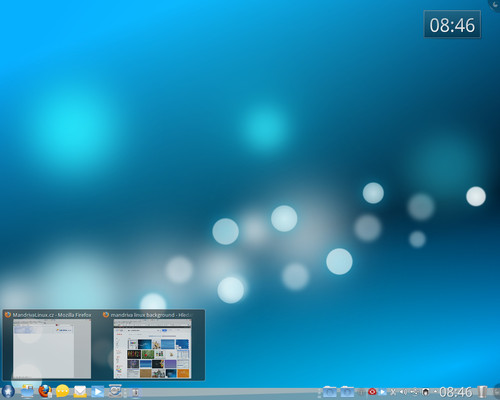Image resolution: width=500 pixels, height=400 pixels.
Task: Open the yellow chat bubble messenger
Action: click(62, 391)
